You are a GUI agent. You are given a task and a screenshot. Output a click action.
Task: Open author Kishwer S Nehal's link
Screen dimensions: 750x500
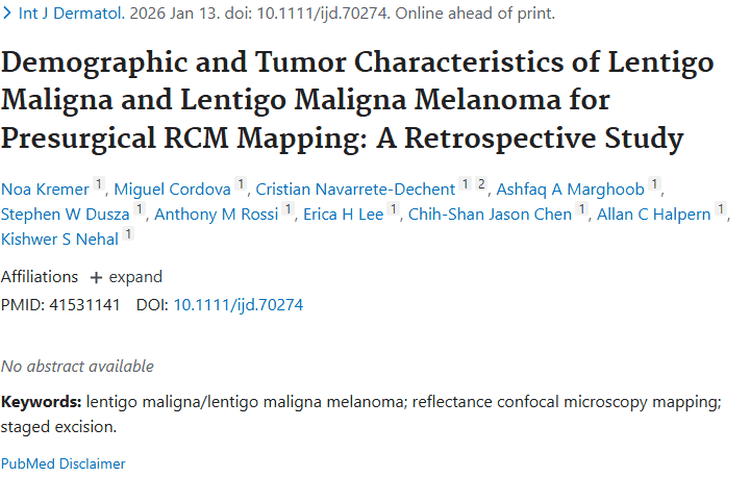coord(59,238)
